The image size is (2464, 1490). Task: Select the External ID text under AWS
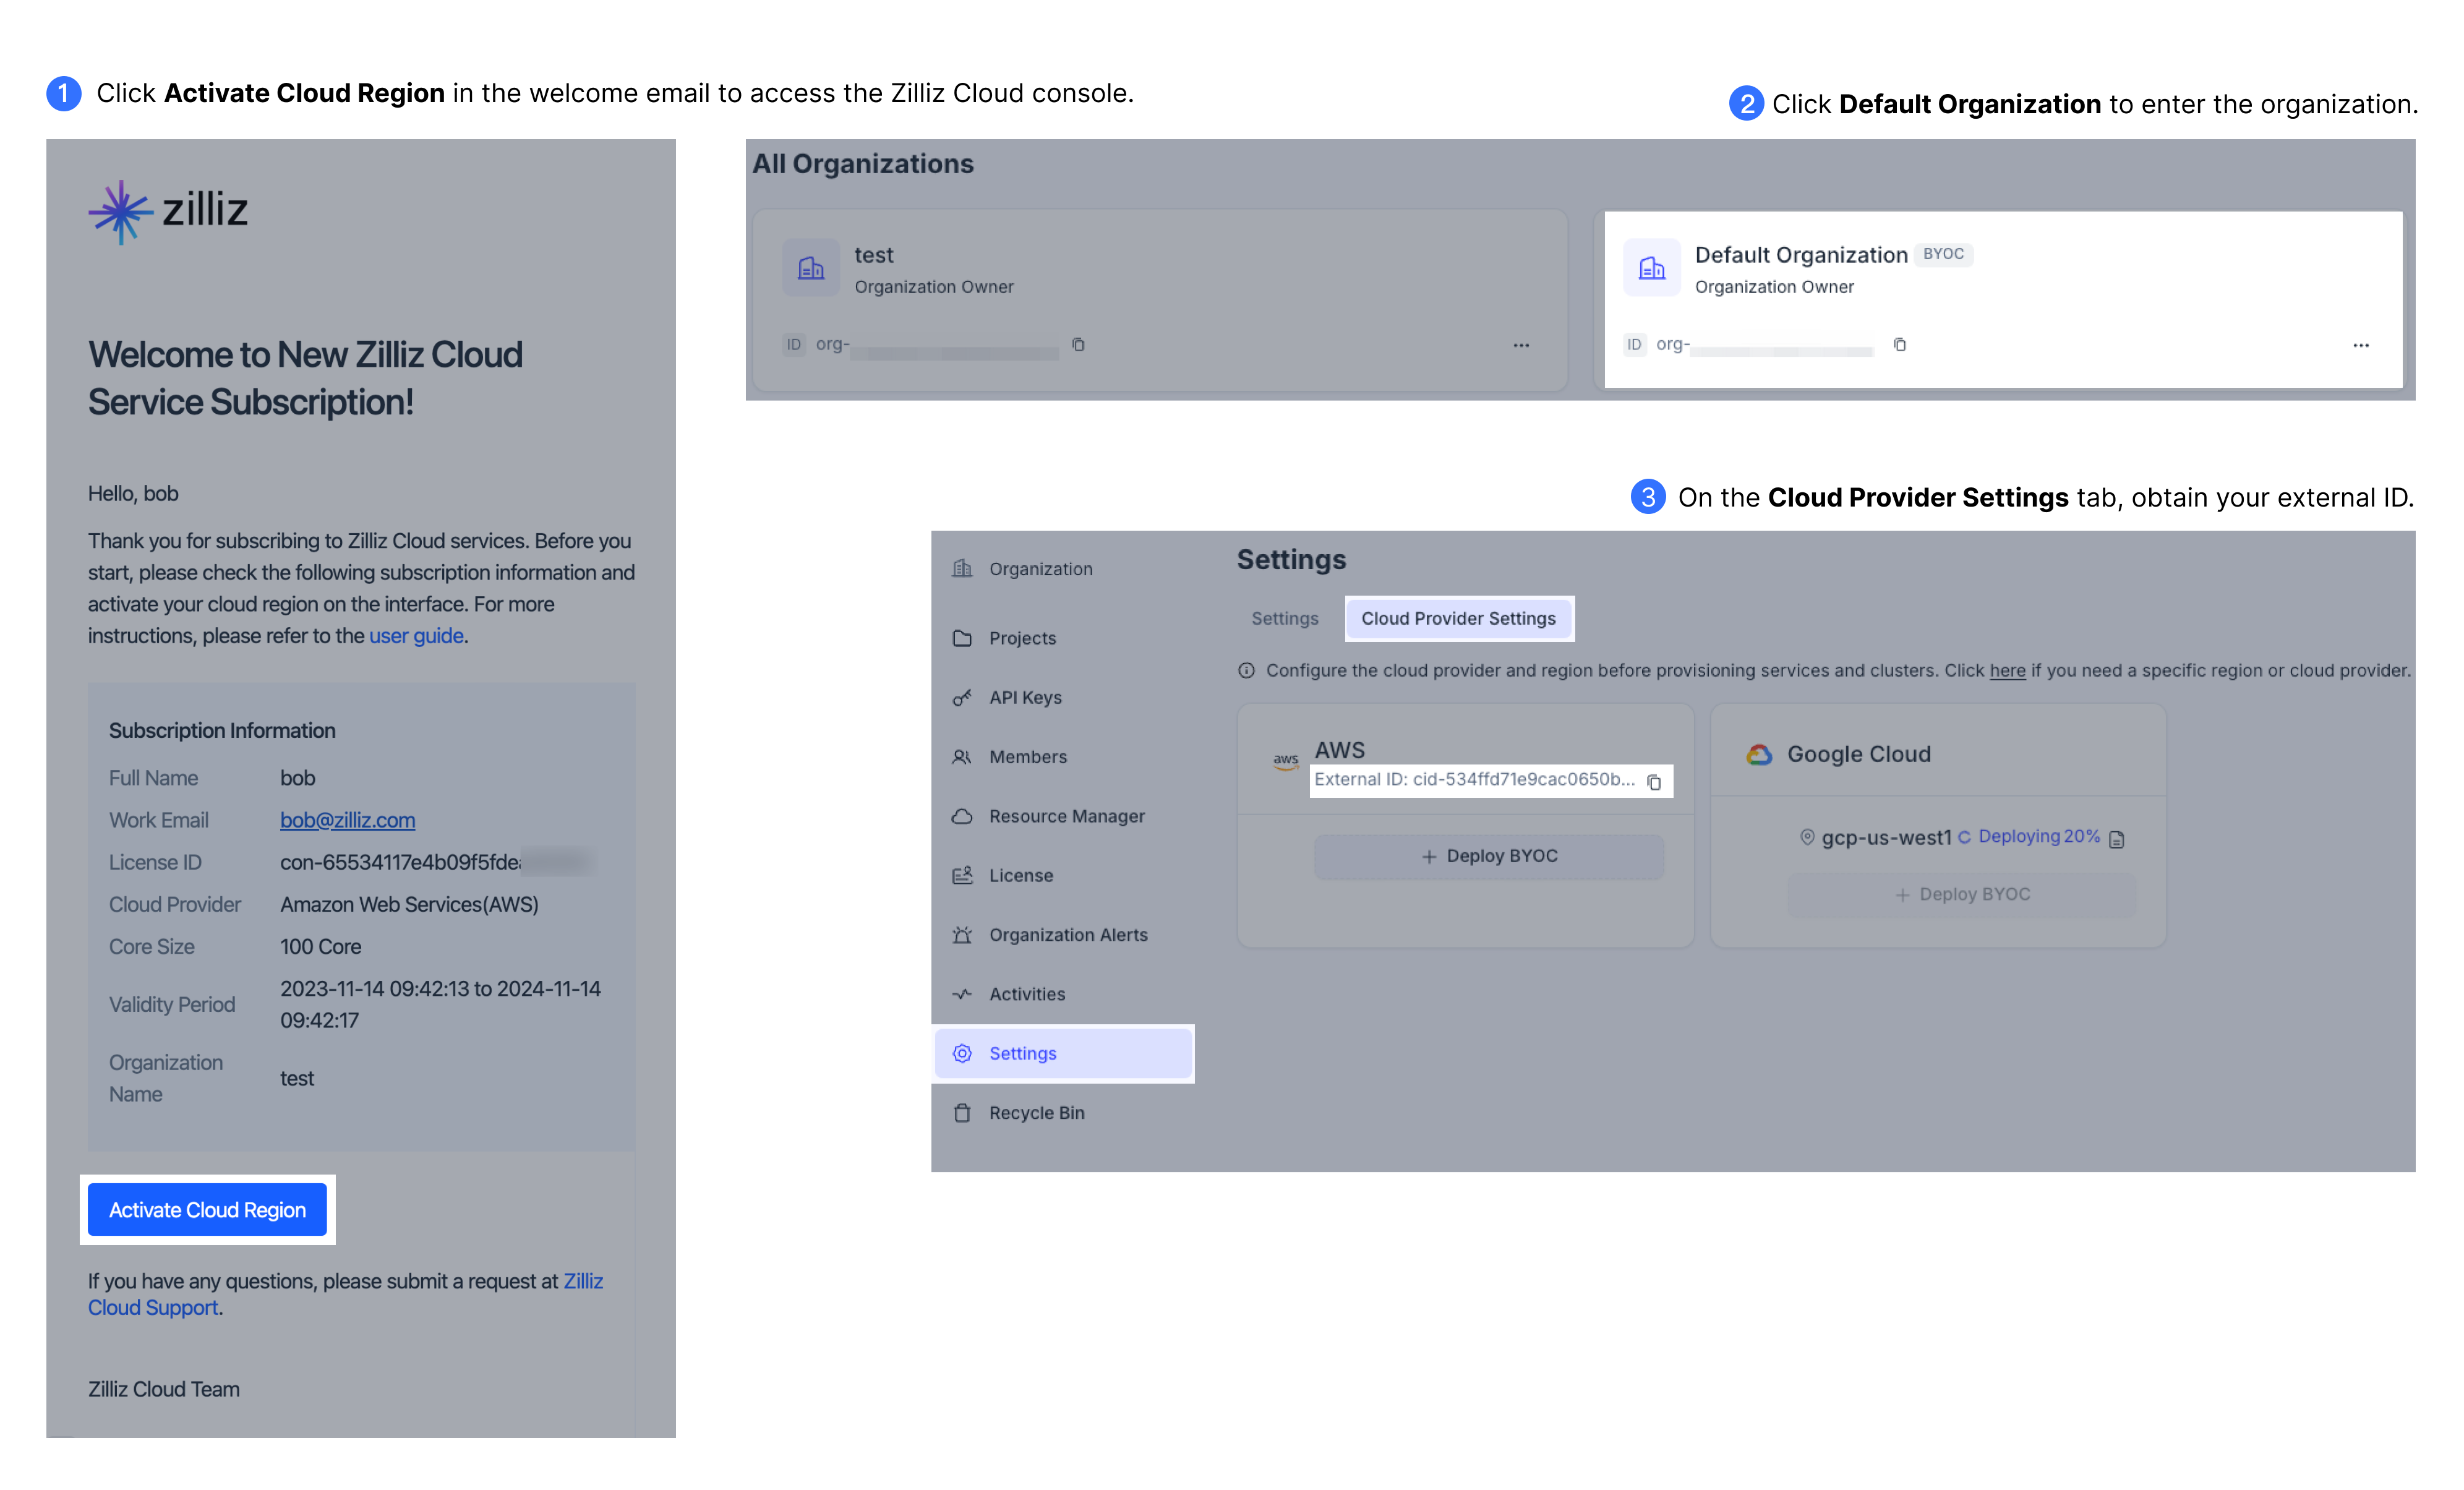coord(1474,779)
